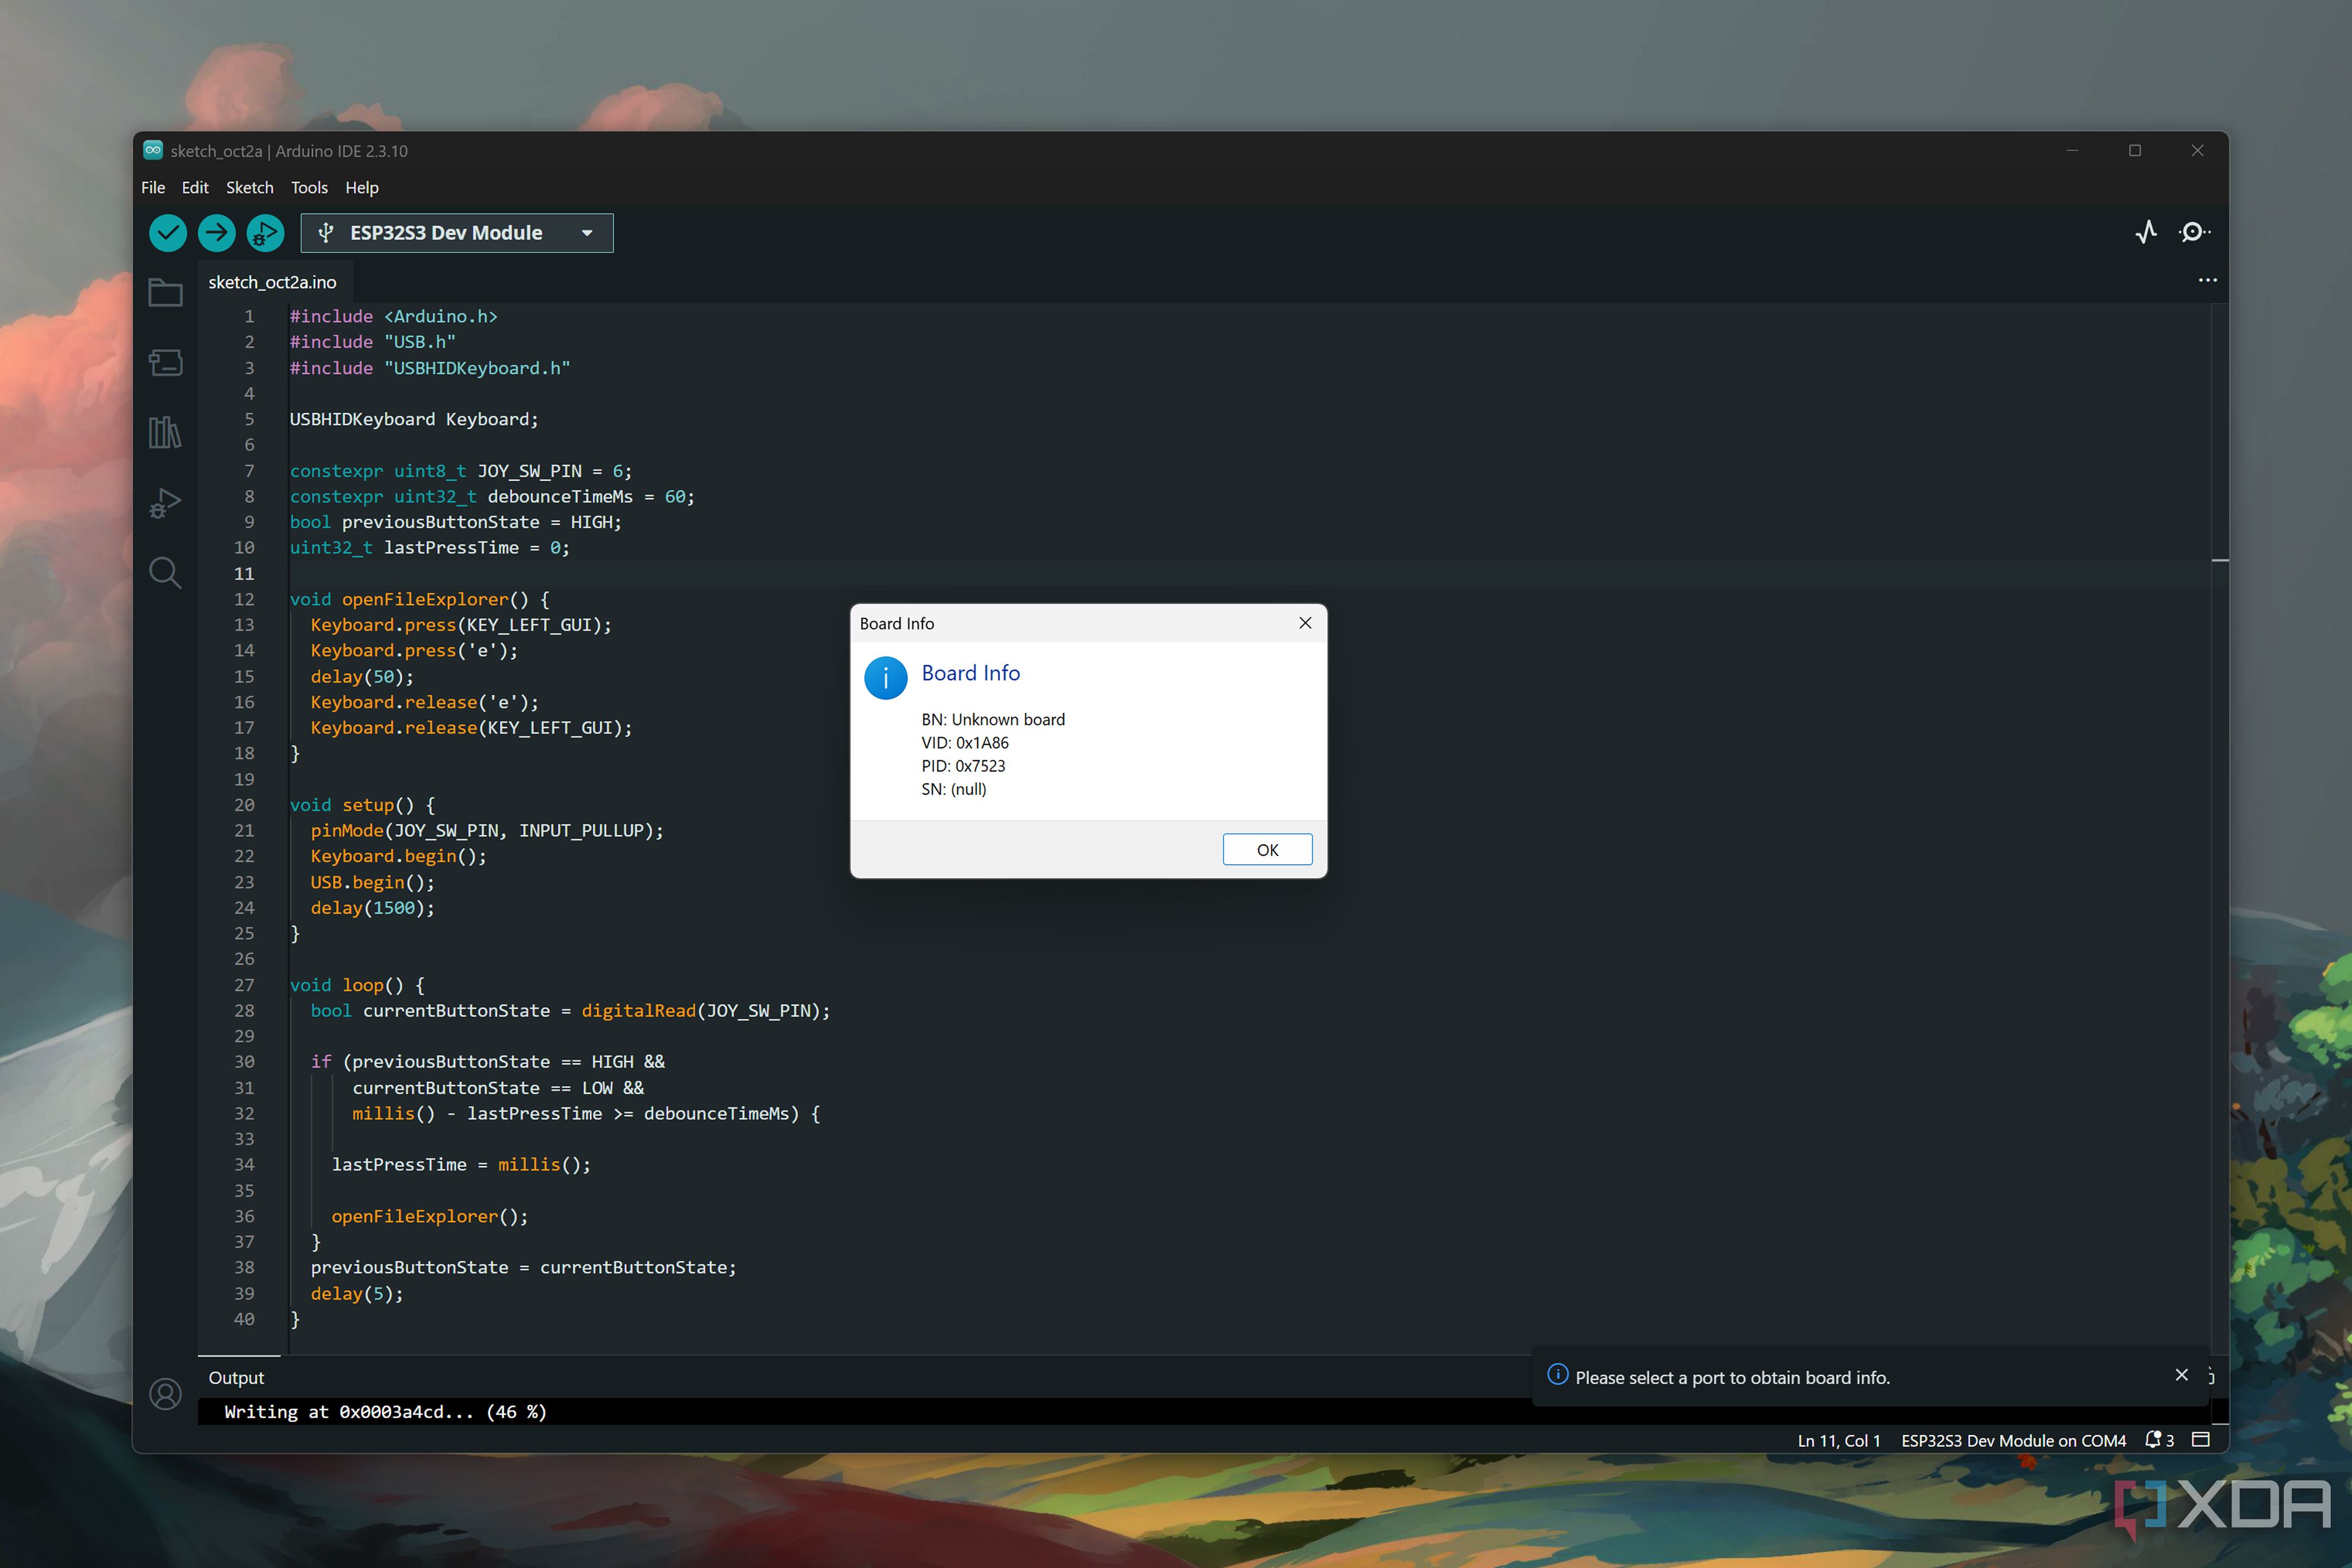Open the Debug sidebar panel icon

(165, 502)
